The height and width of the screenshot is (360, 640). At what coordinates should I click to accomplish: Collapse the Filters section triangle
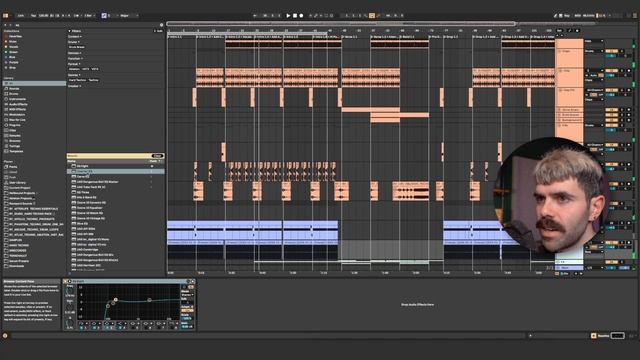(x=70, y=31)
